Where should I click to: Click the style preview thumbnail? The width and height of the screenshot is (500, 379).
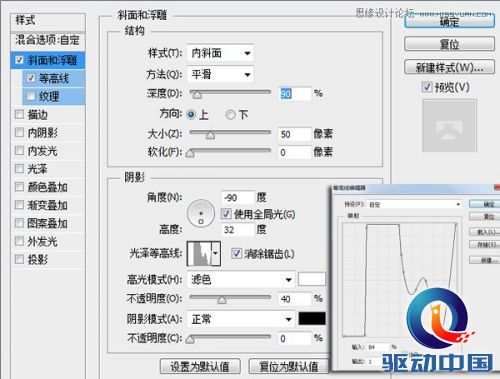(x=449, y=126)
